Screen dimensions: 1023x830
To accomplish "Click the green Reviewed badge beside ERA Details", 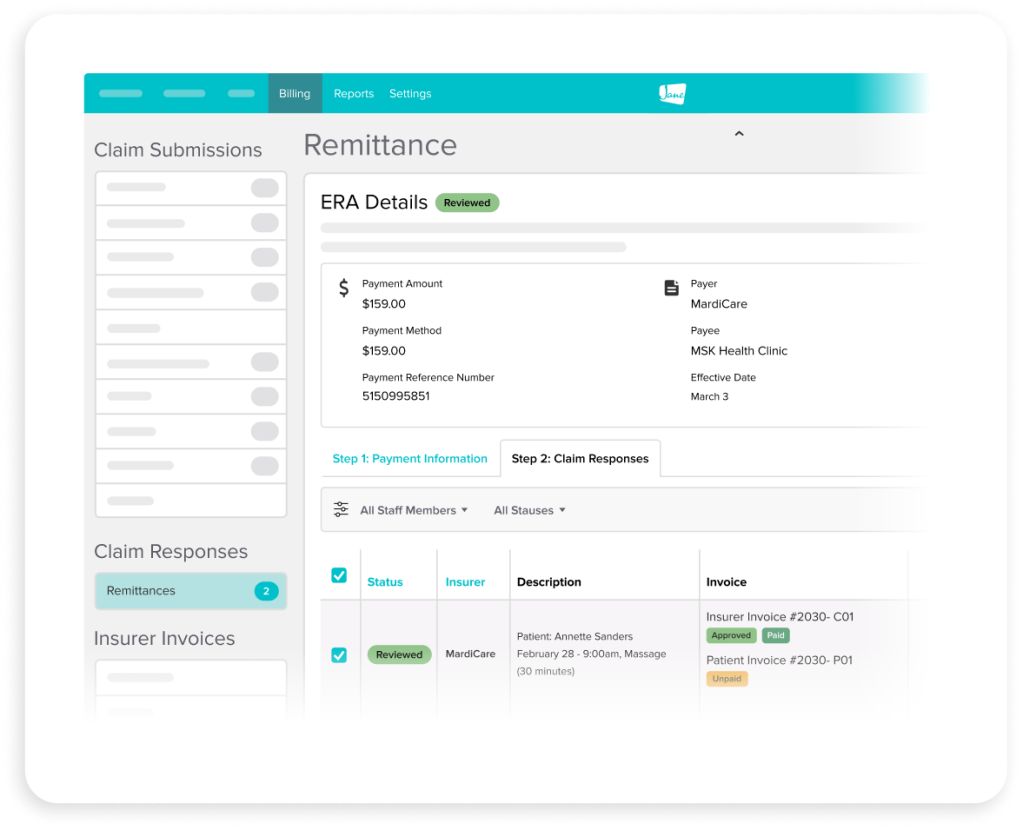I will pos(466,202).
